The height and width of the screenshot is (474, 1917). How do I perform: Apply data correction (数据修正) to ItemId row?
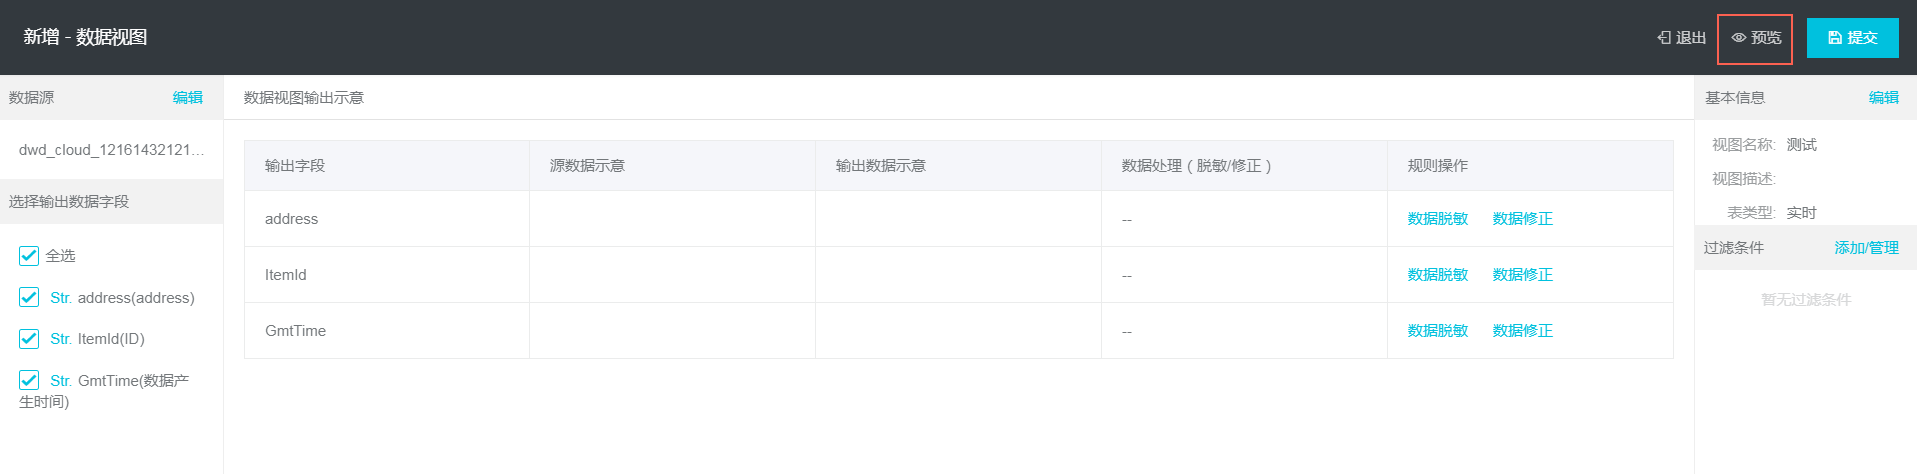[x=1522, y=275]
